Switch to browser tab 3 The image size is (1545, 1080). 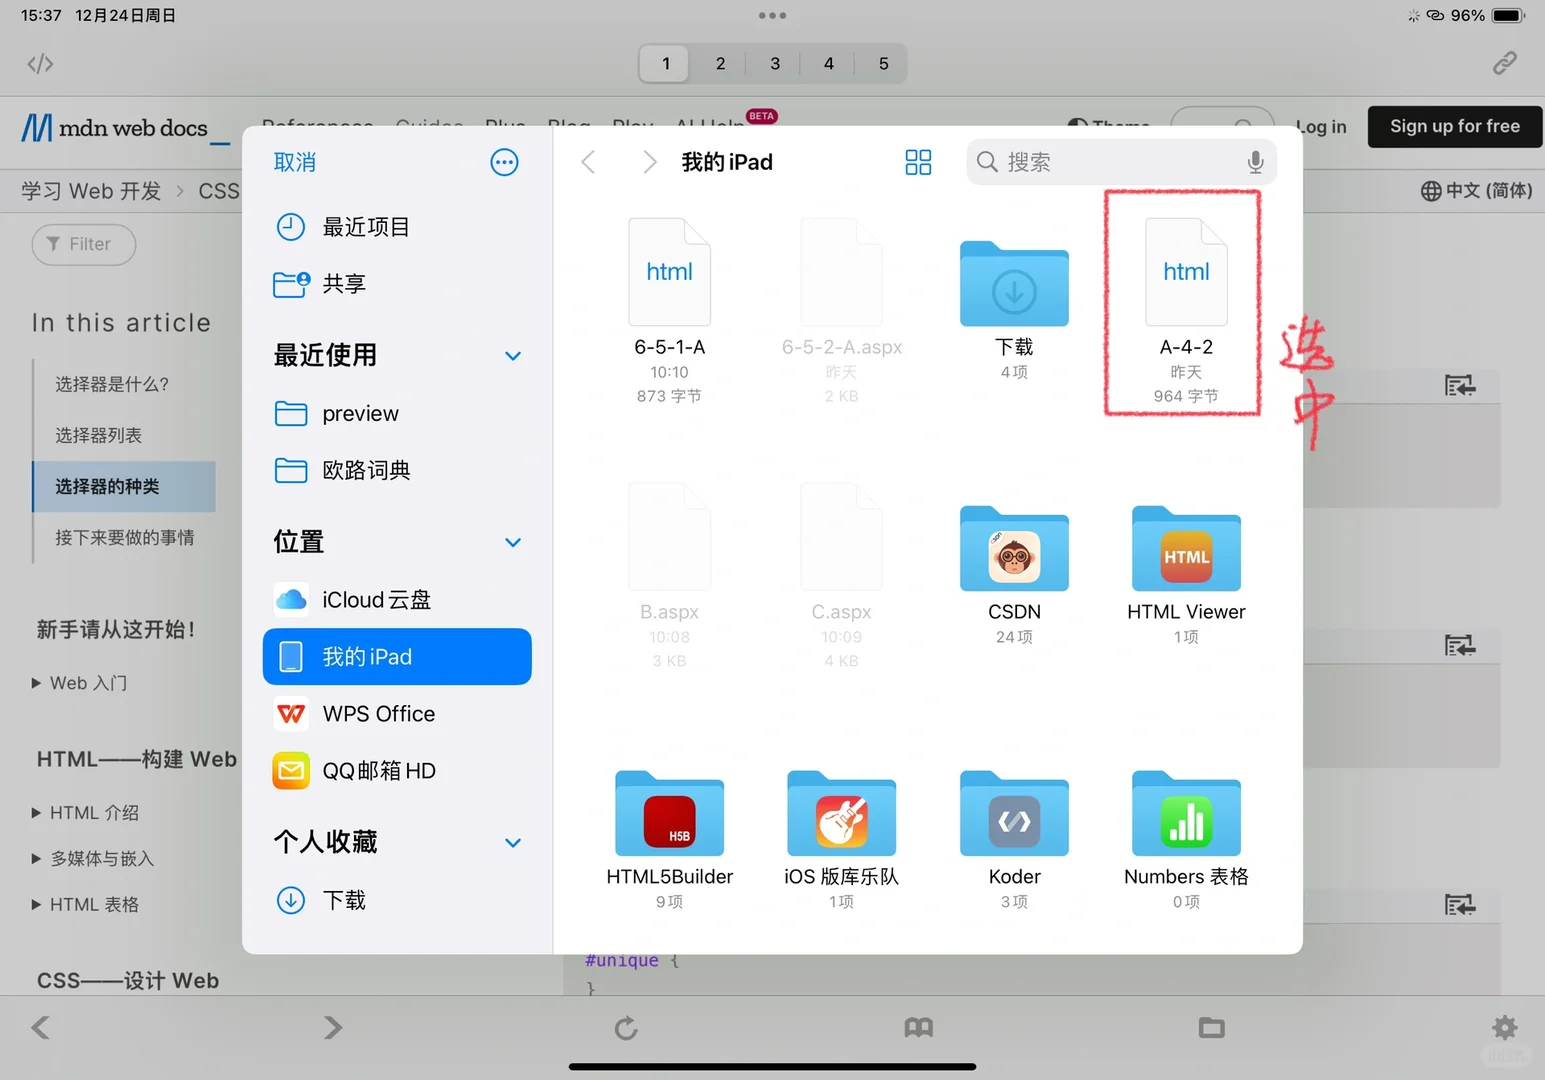[x=774, y=63]
